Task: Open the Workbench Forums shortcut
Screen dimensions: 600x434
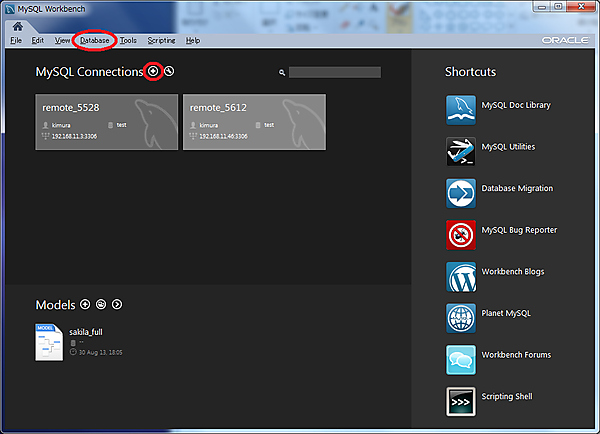Action: 460,359
